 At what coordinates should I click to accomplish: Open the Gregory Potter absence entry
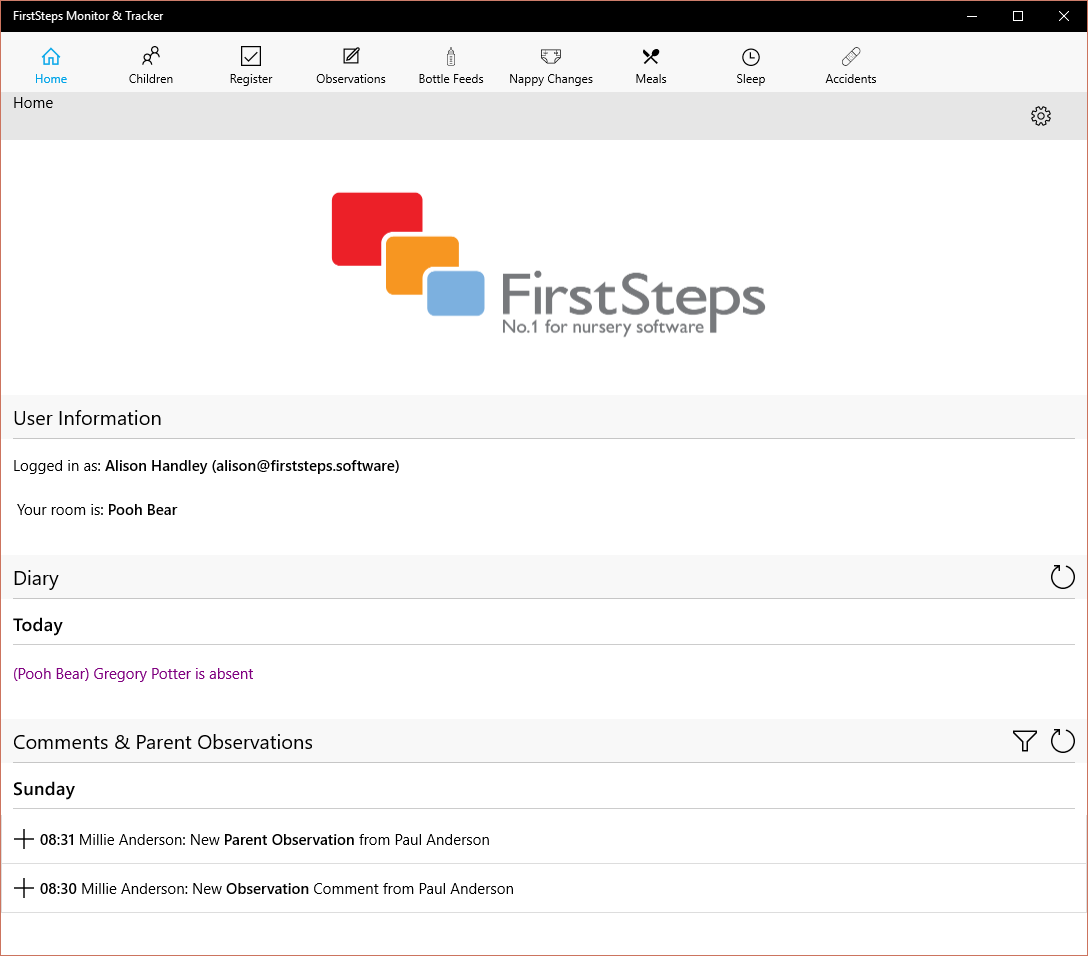133,673
